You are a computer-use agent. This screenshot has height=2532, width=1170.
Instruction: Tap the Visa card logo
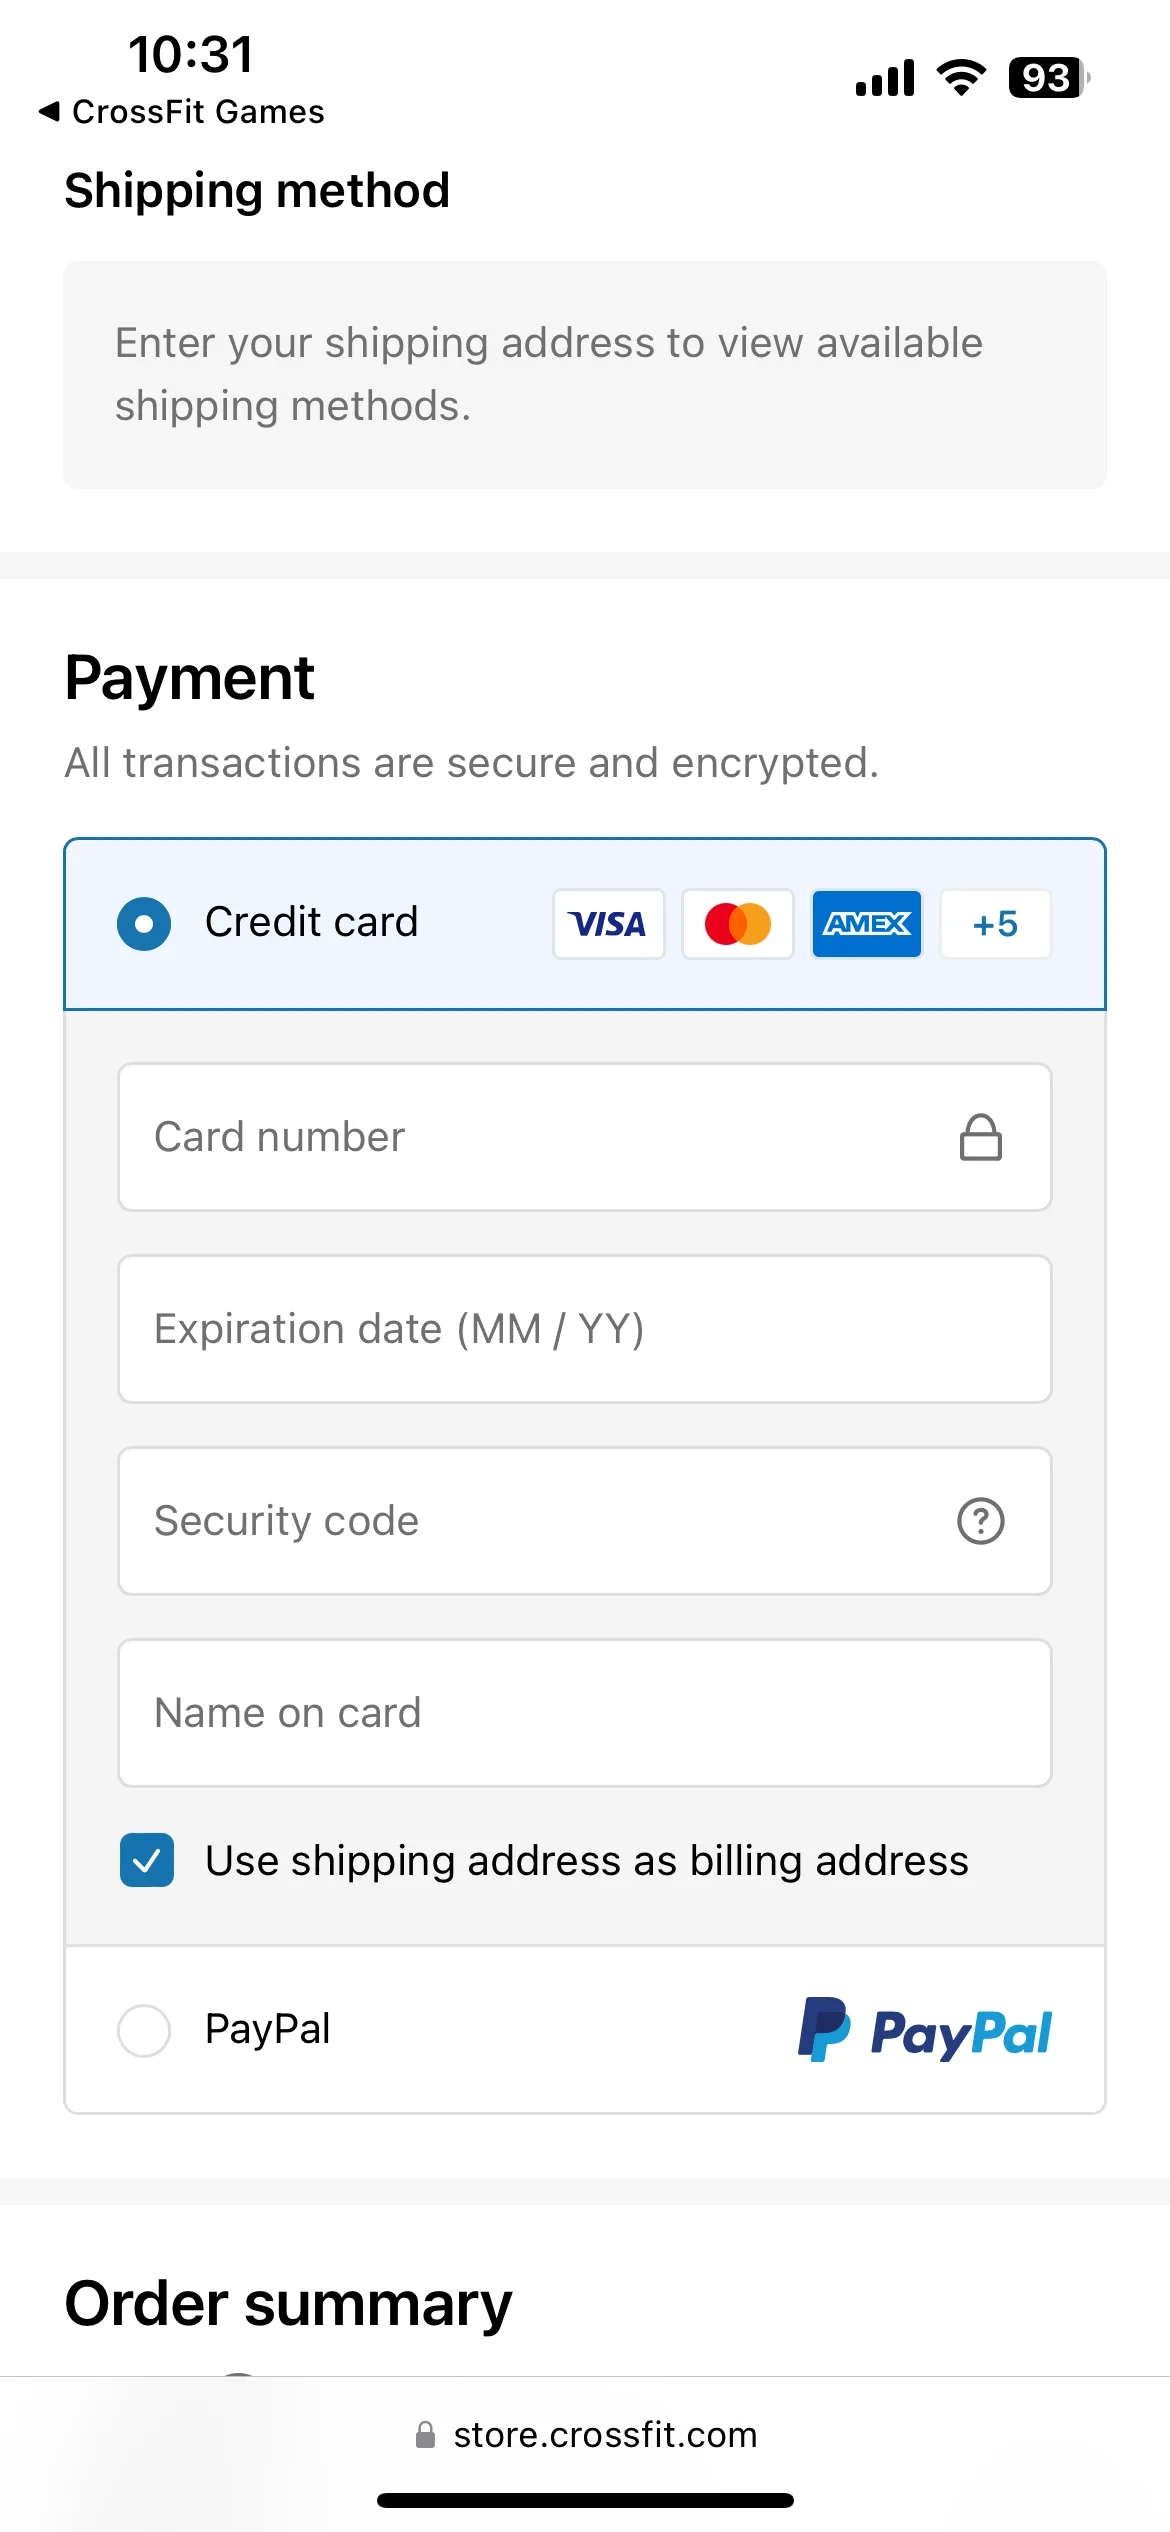(608, 924)
